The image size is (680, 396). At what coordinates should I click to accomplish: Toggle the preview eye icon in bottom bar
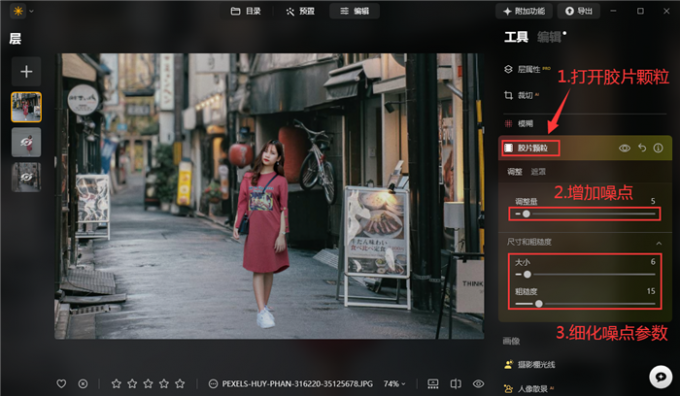click(x=478, y=384)
